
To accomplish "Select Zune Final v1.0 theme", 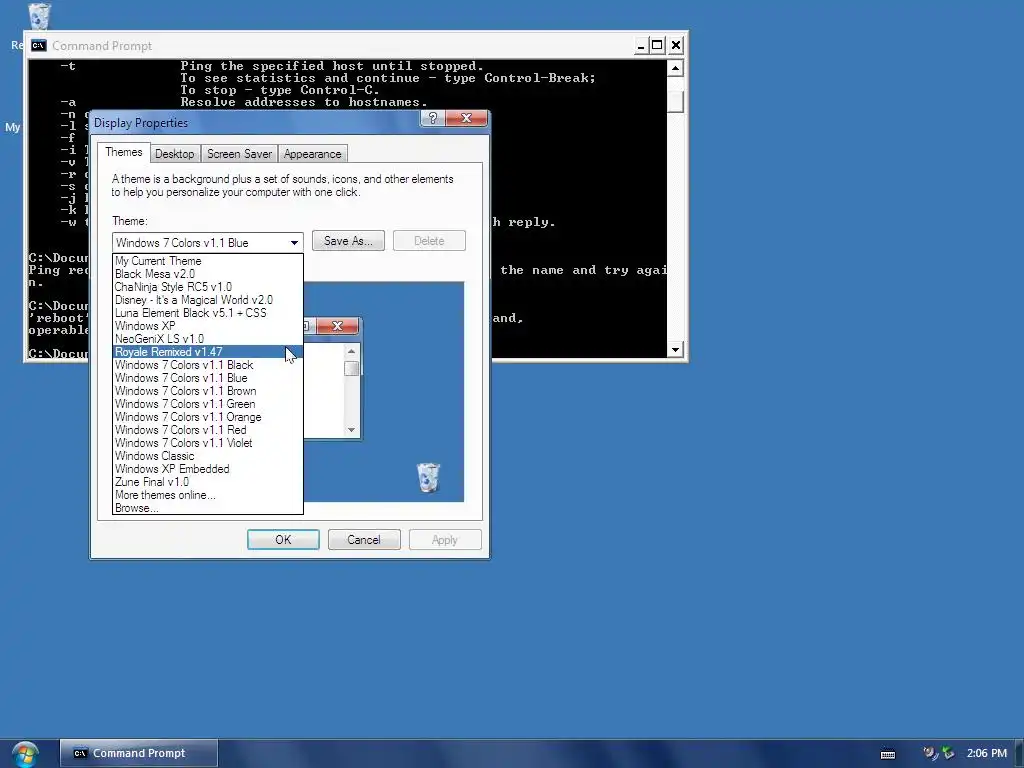I will click(208, 482).
